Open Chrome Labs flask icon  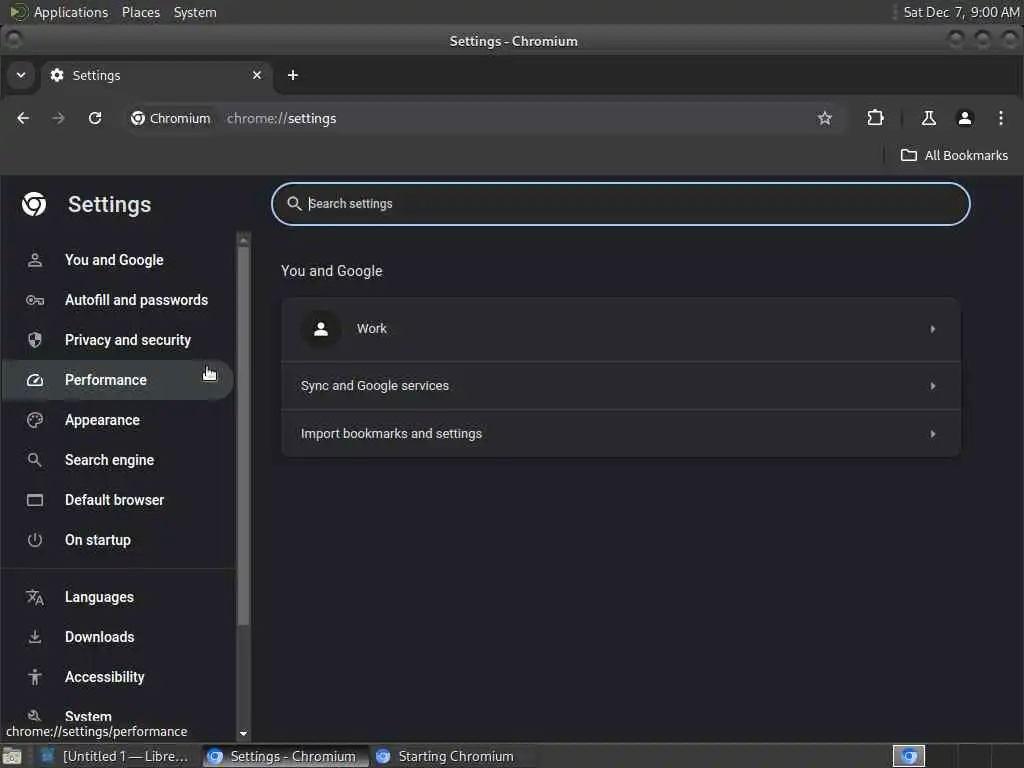928,118
